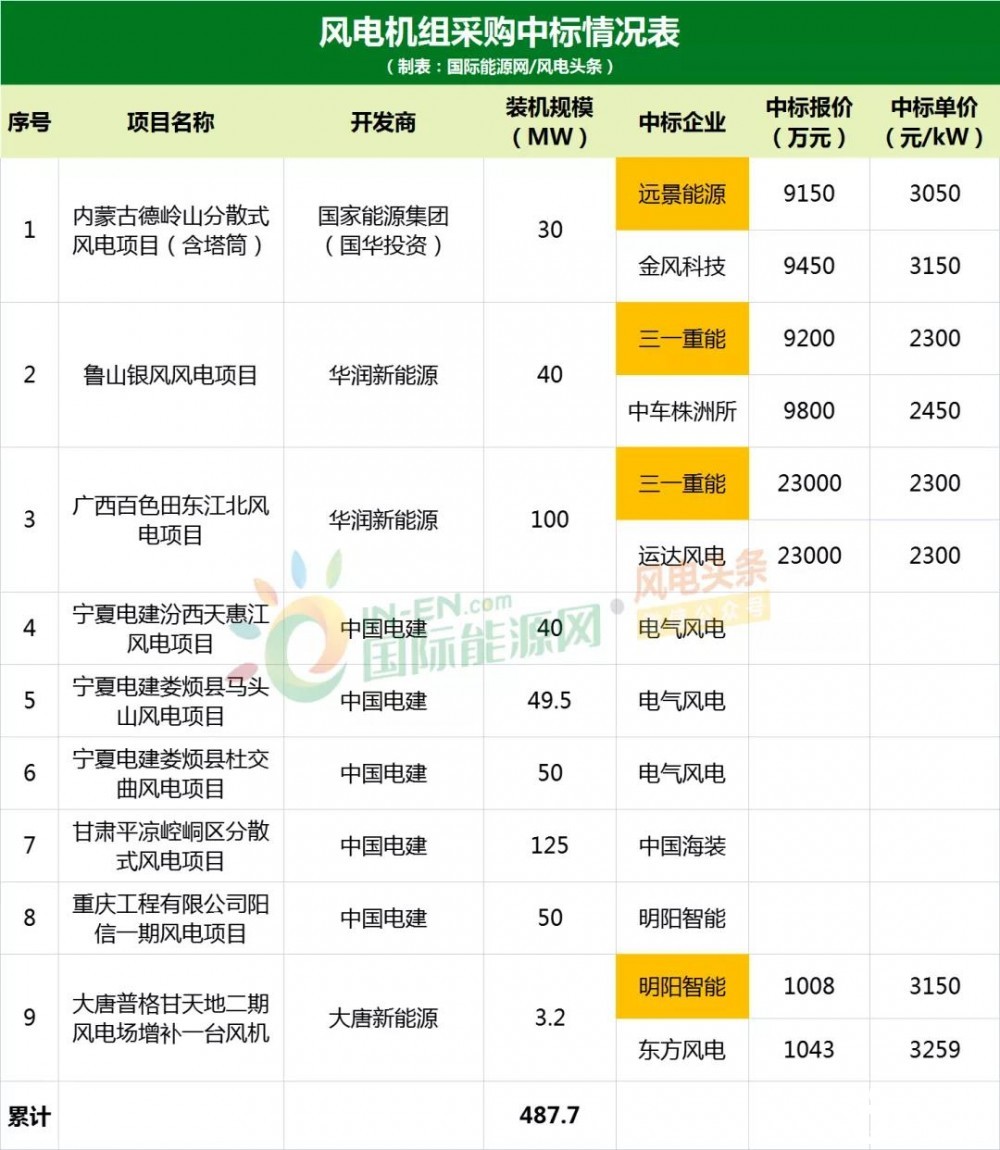Viewport: 1000px width, 1150px height.
Task: Click the 累计 row label
Action: click(x=29, y=1115)
